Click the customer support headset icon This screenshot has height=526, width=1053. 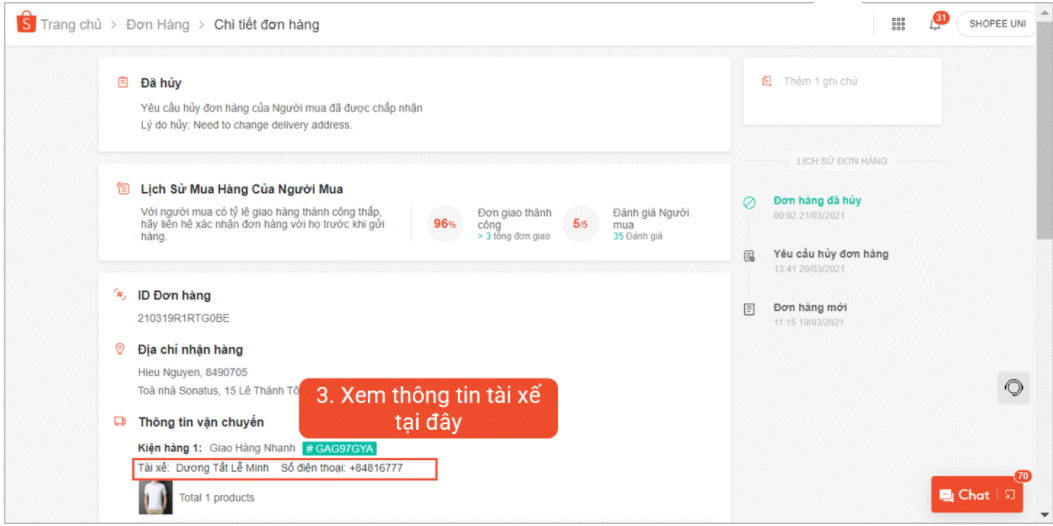[x=1014, y=387]
